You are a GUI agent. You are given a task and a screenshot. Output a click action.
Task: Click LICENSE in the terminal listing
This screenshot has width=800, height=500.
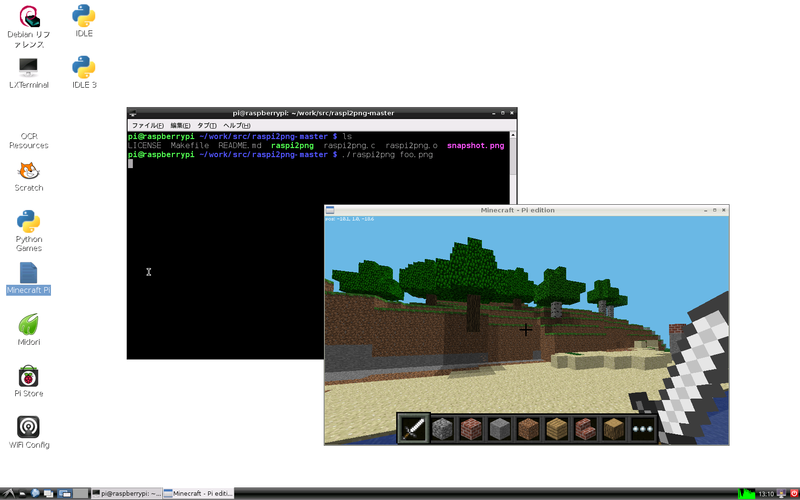[144, 145]
